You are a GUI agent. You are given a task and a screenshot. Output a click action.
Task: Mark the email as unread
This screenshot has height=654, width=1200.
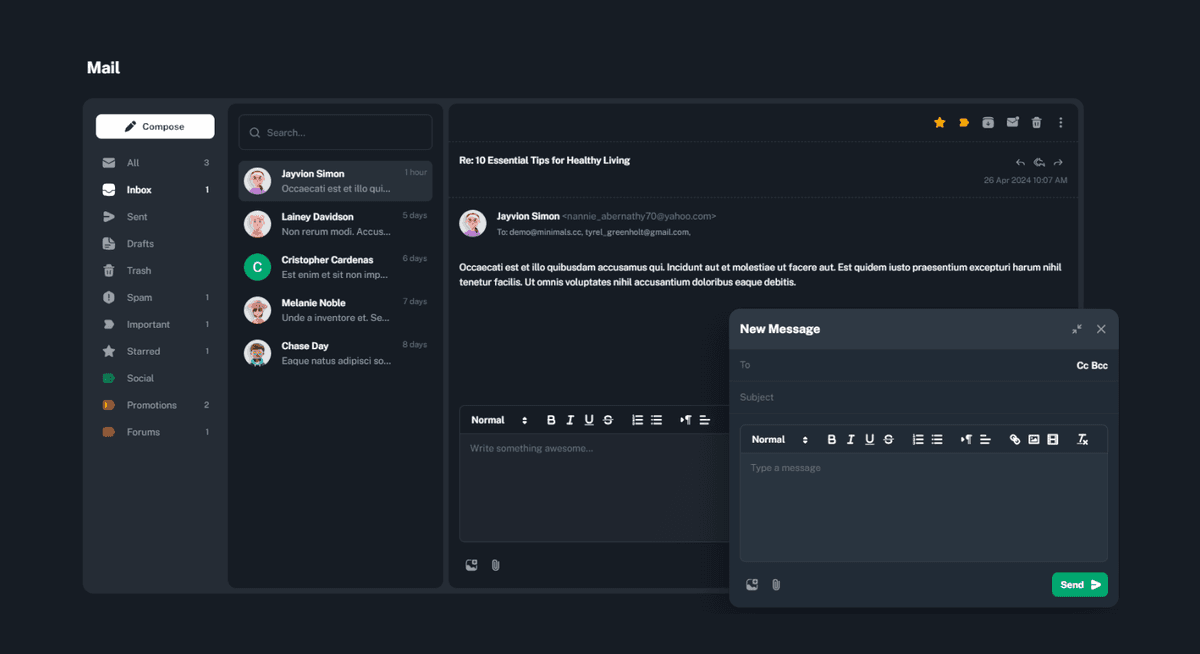pos(1012,122)
